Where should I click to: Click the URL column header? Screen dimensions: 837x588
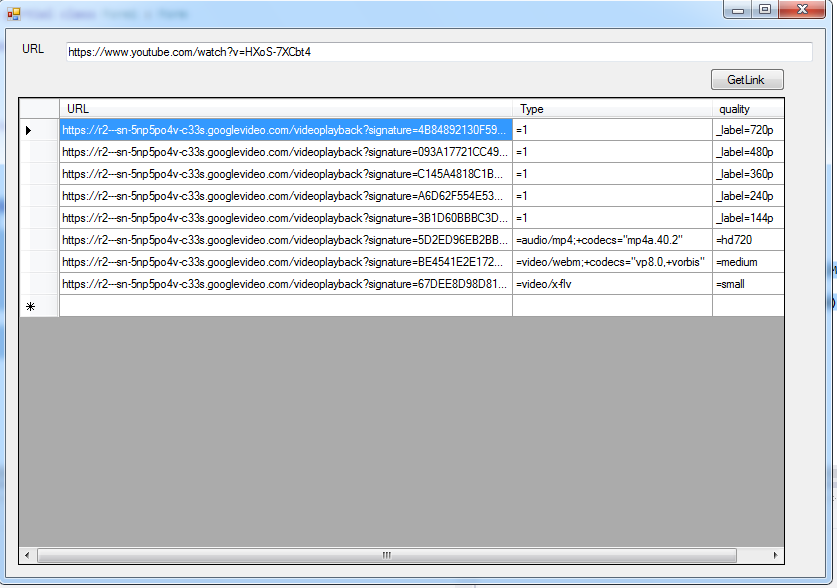pos(286,109)
